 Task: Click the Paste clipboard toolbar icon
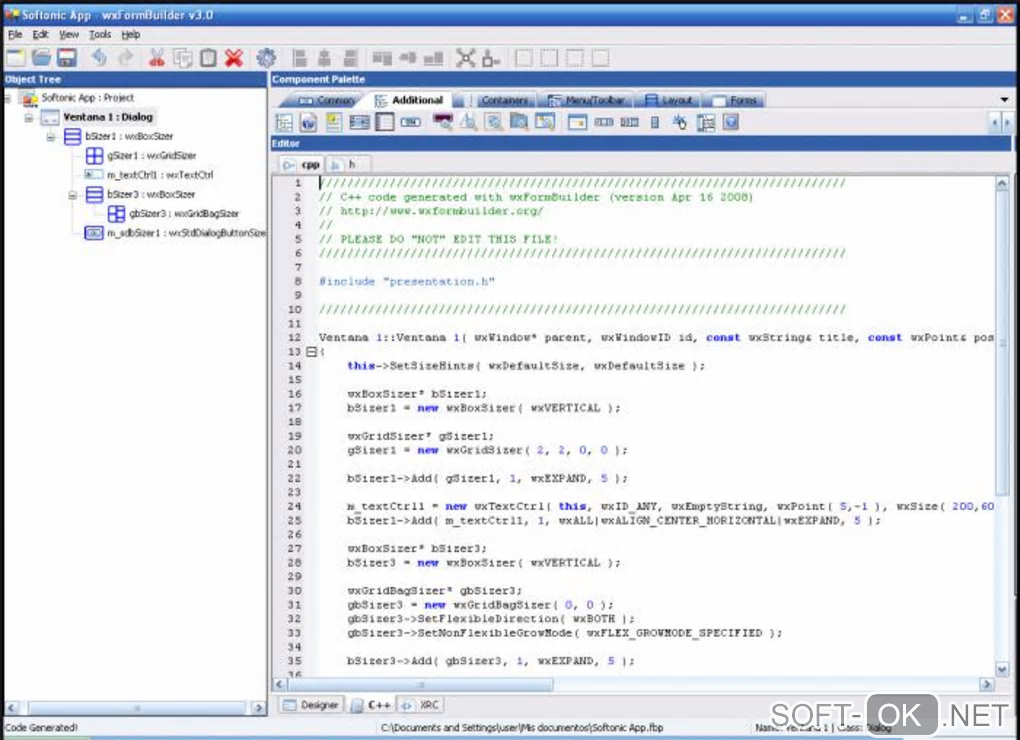[208, 58]
